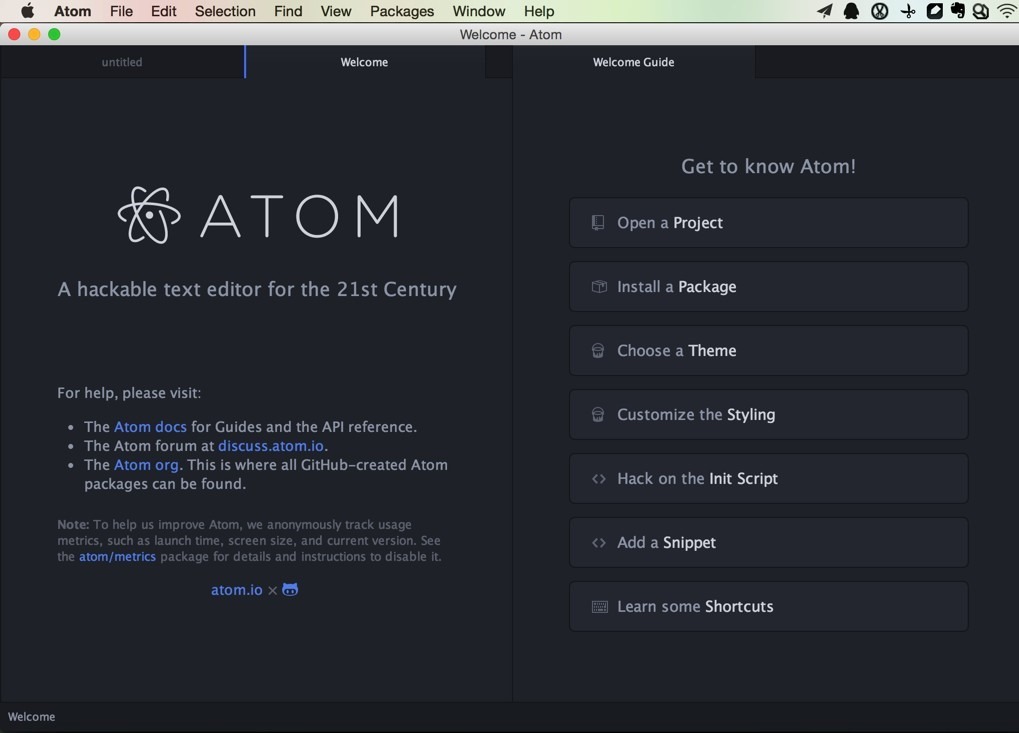The width and height of the screenshot is (1019, 733).
Task: Open the Packages menu
Action: (402, 11)
